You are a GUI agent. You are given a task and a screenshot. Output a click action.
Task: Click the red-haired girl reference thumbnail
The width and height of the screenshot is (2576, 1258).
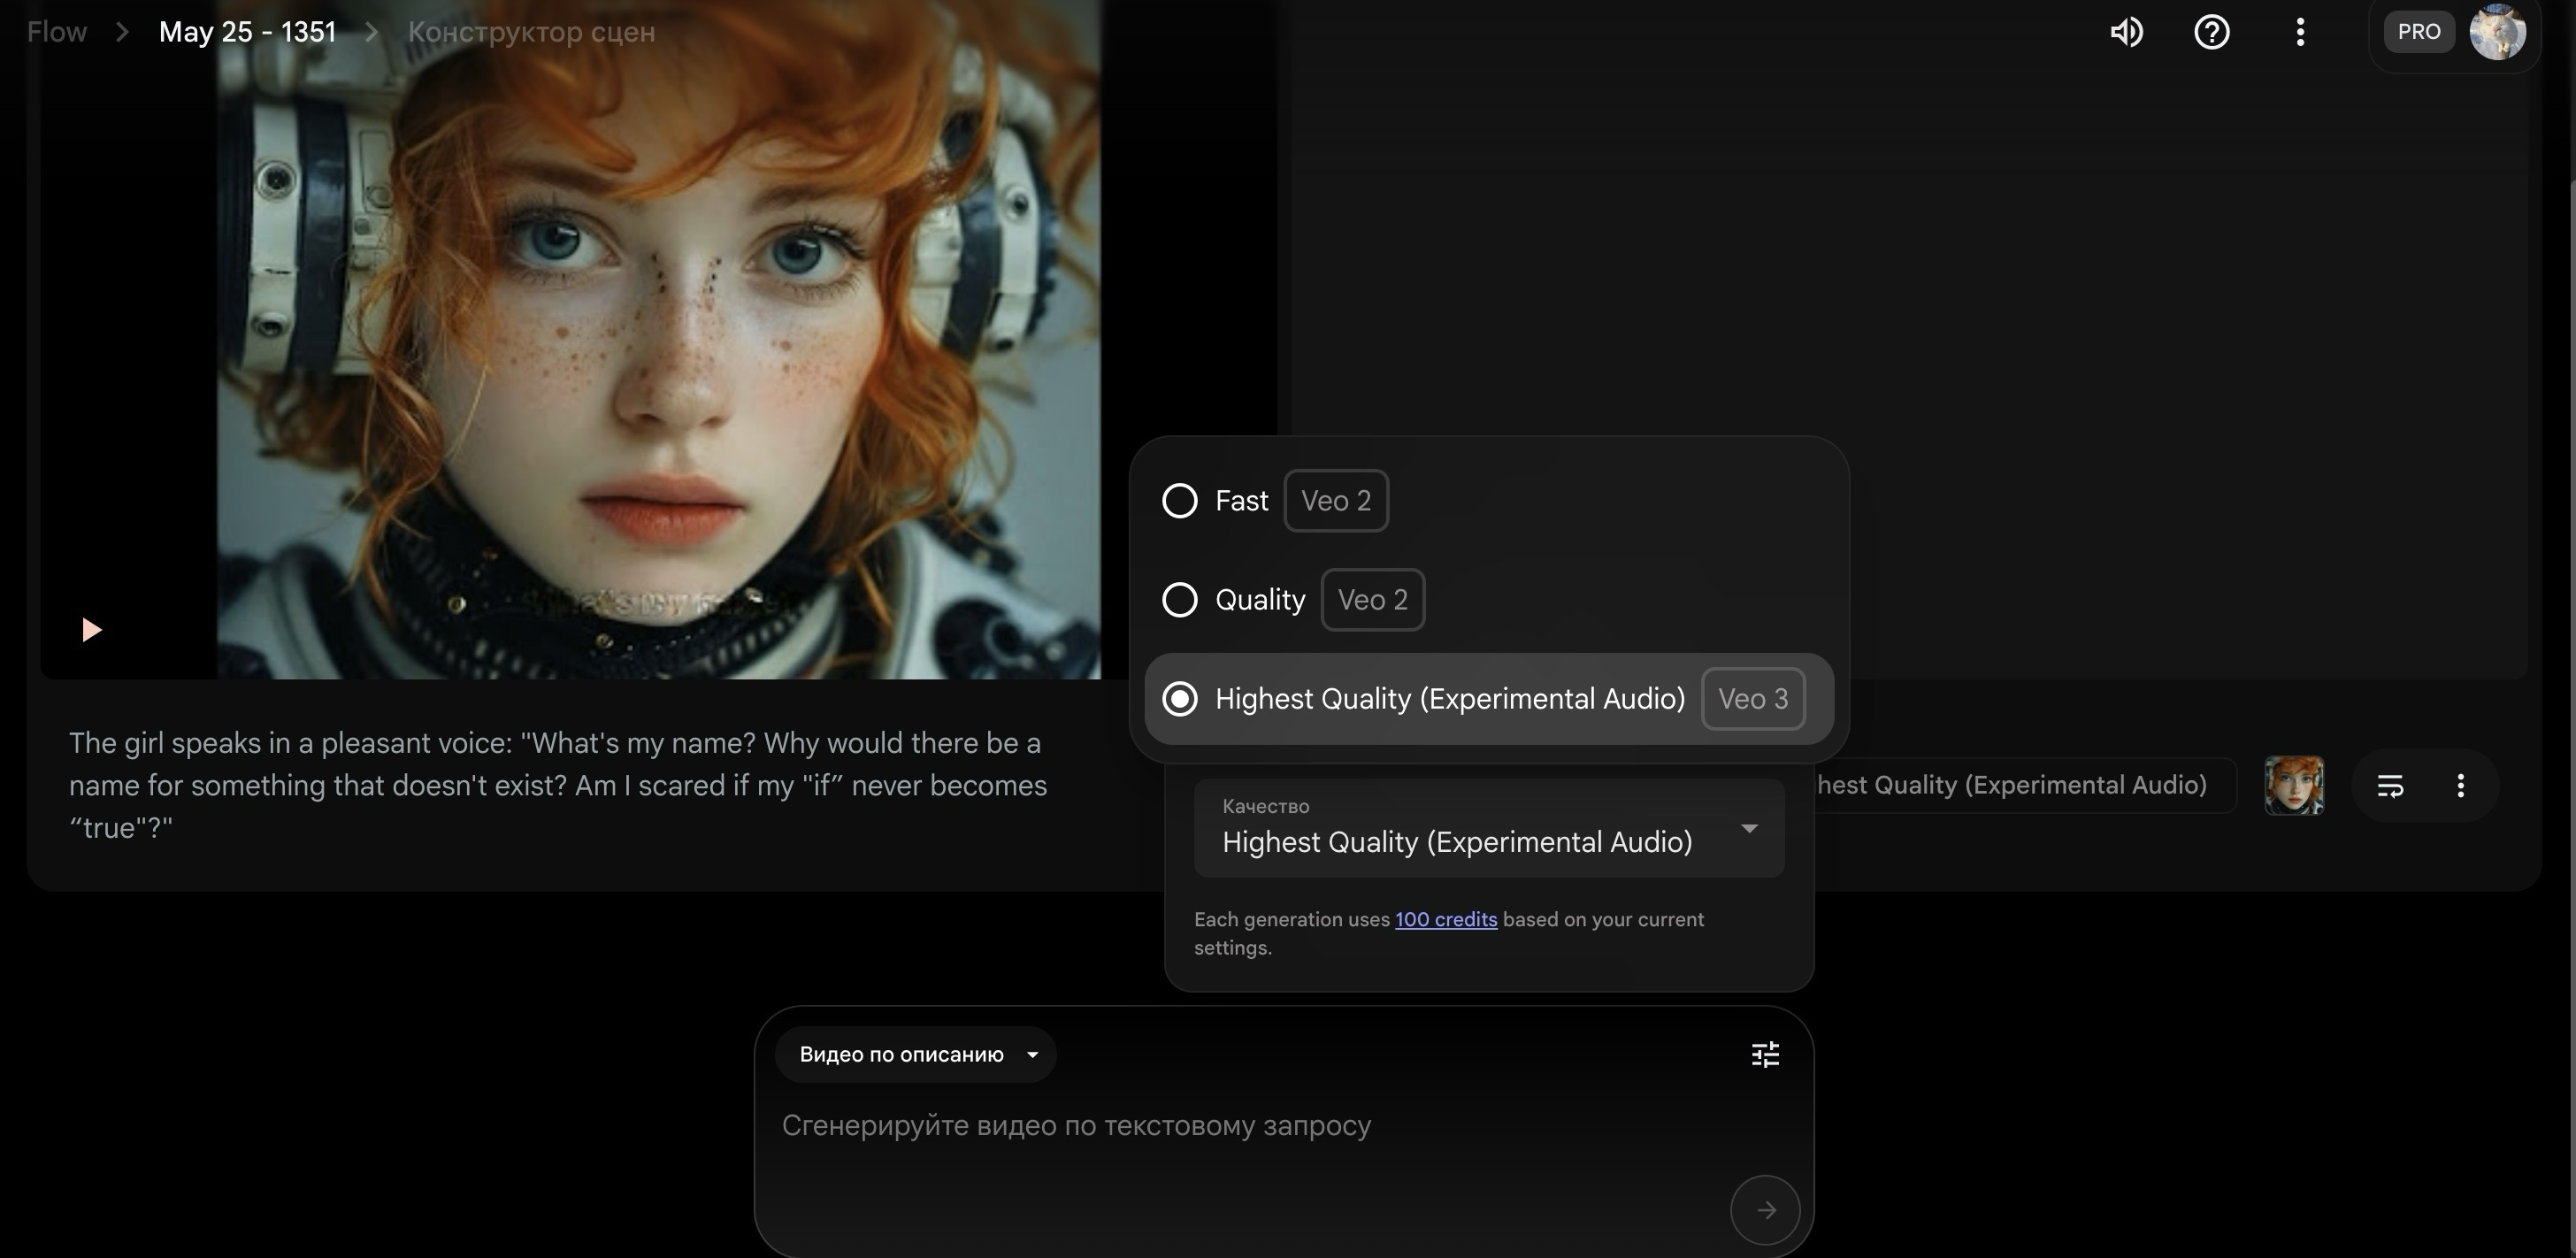click(2294, 786)
